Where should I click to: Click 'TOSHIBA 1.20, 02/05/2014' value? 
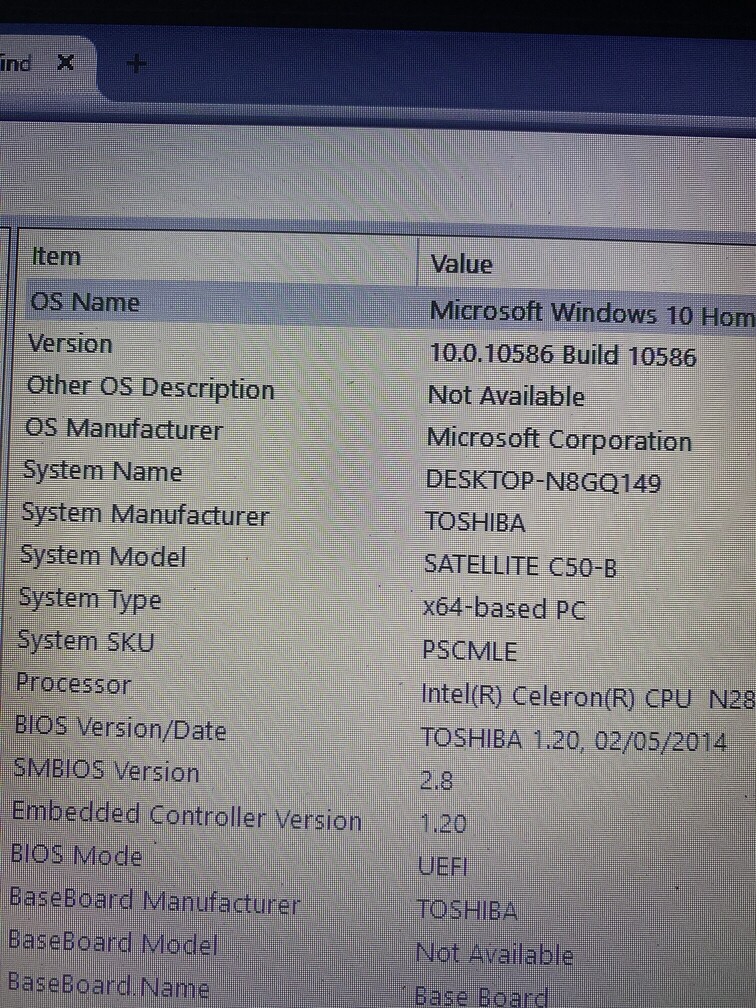pos(573,740)
